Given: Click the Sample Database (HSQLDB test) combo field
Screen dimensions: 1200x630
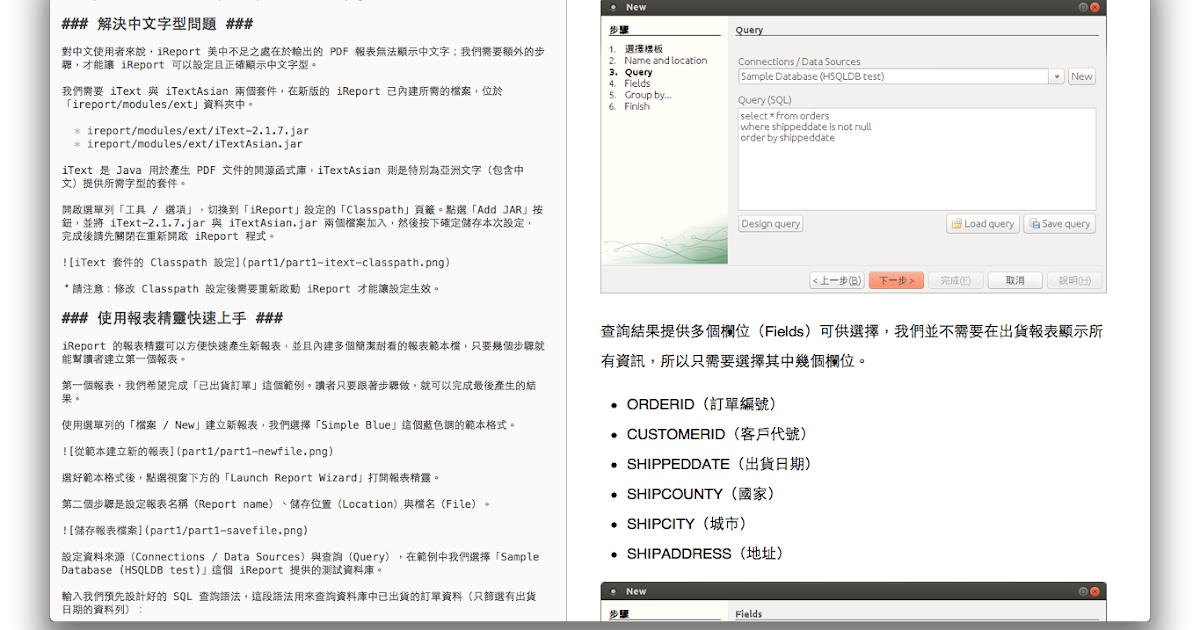Looking at the screenshot, I should (894, 76).
